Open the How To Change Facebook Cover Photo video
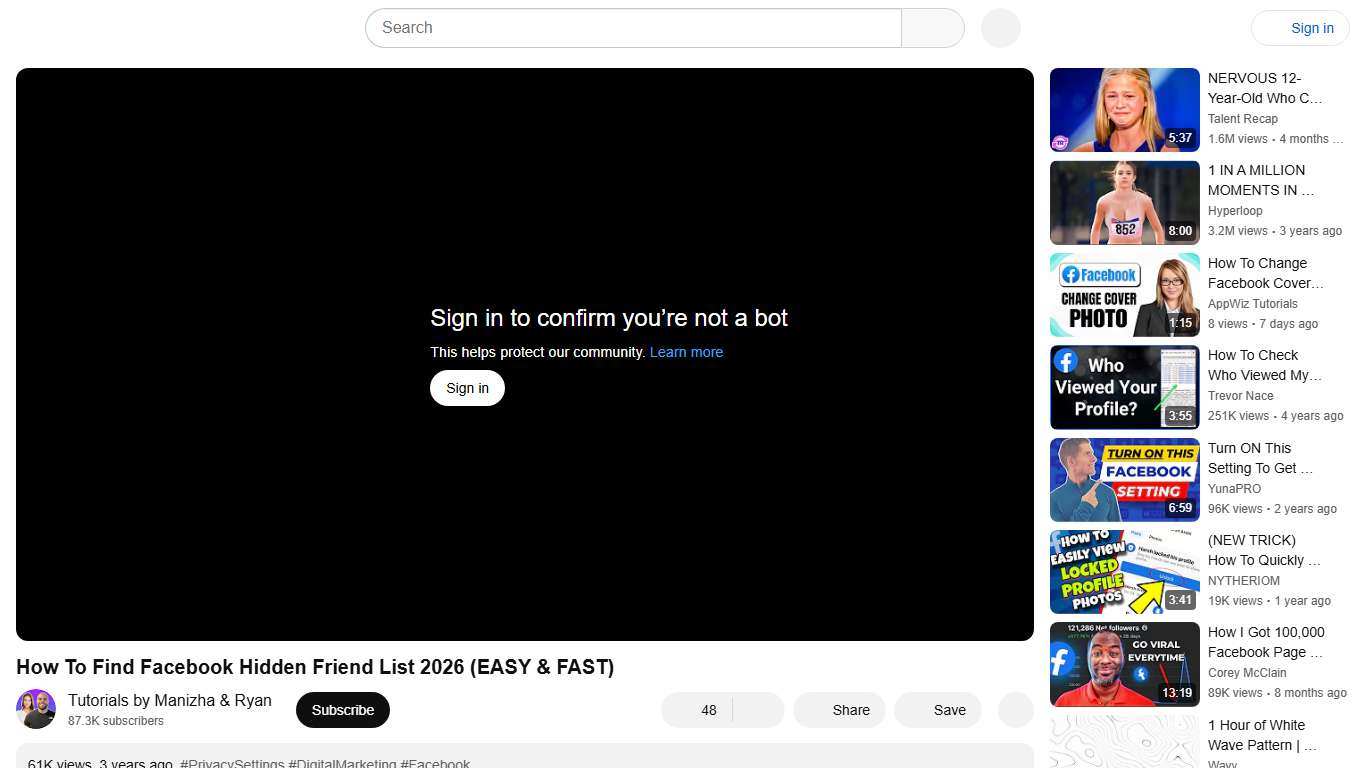 (1124, 294)
